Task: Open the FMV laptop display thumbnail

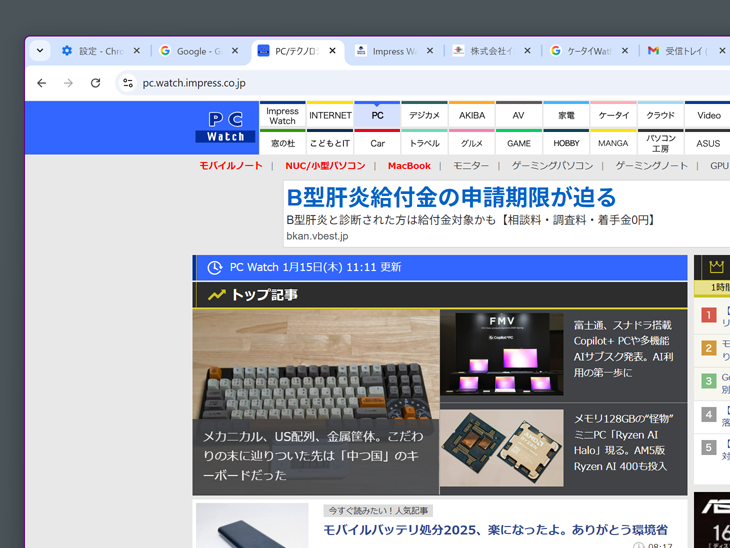Action: click(x=501, y=354)
